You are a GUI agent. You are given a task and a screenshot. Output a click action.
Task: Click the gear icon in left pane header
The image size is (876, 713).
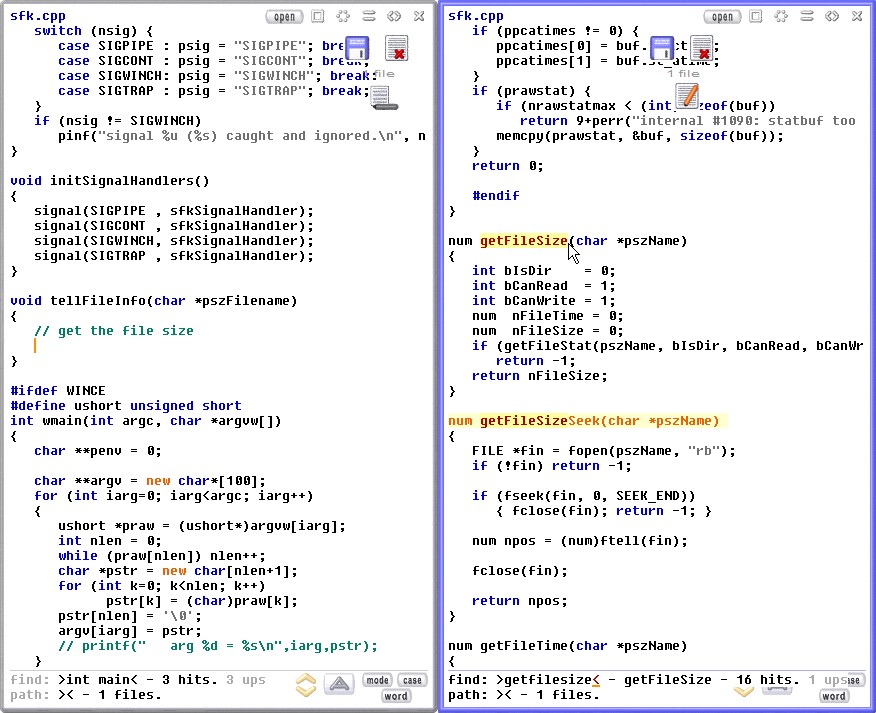(343, 16)
